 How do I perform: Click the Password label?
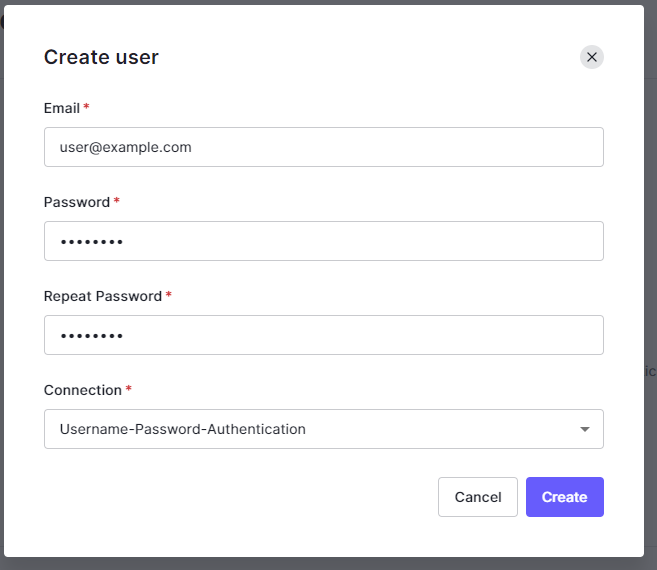coord(76,202)
